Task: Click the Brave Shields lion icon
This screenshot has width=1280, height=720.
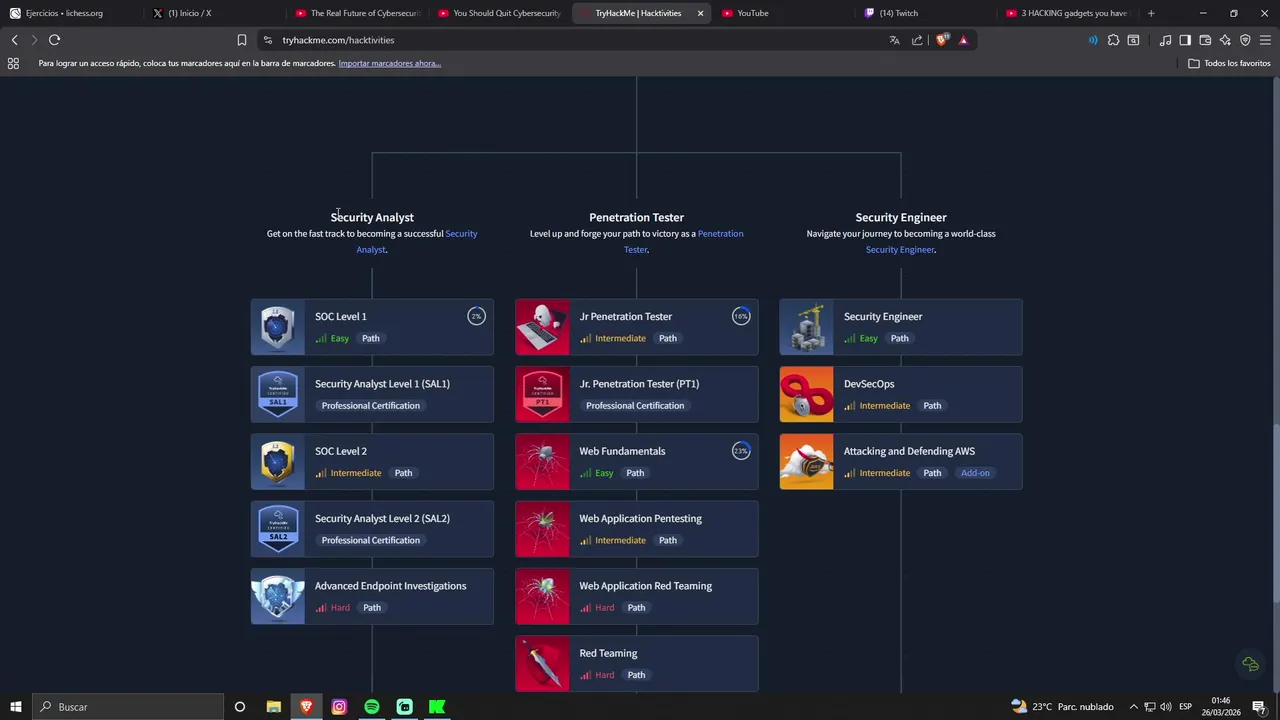Action: [x=942, y=40]
